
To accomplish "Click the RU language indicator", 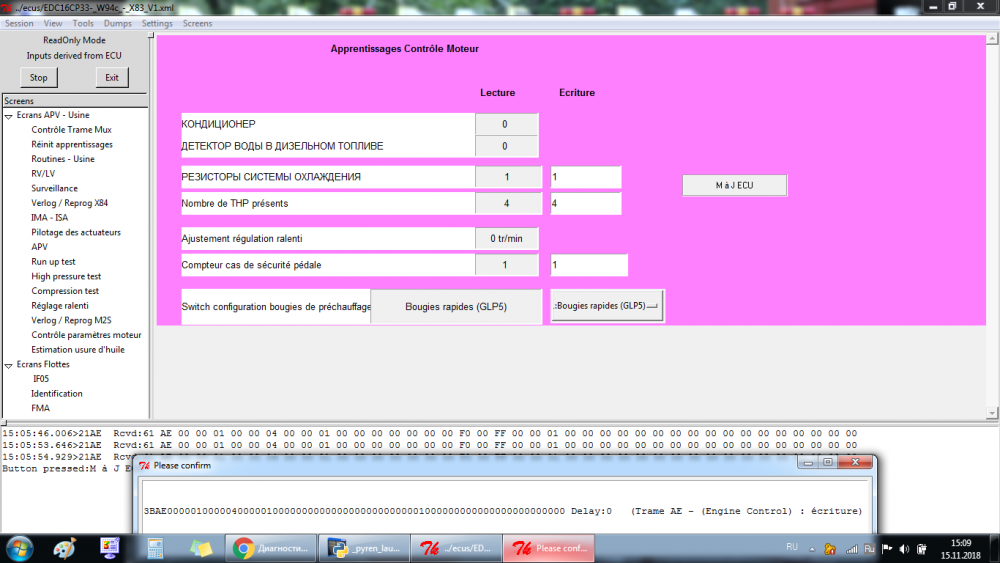I will [792, 547].
